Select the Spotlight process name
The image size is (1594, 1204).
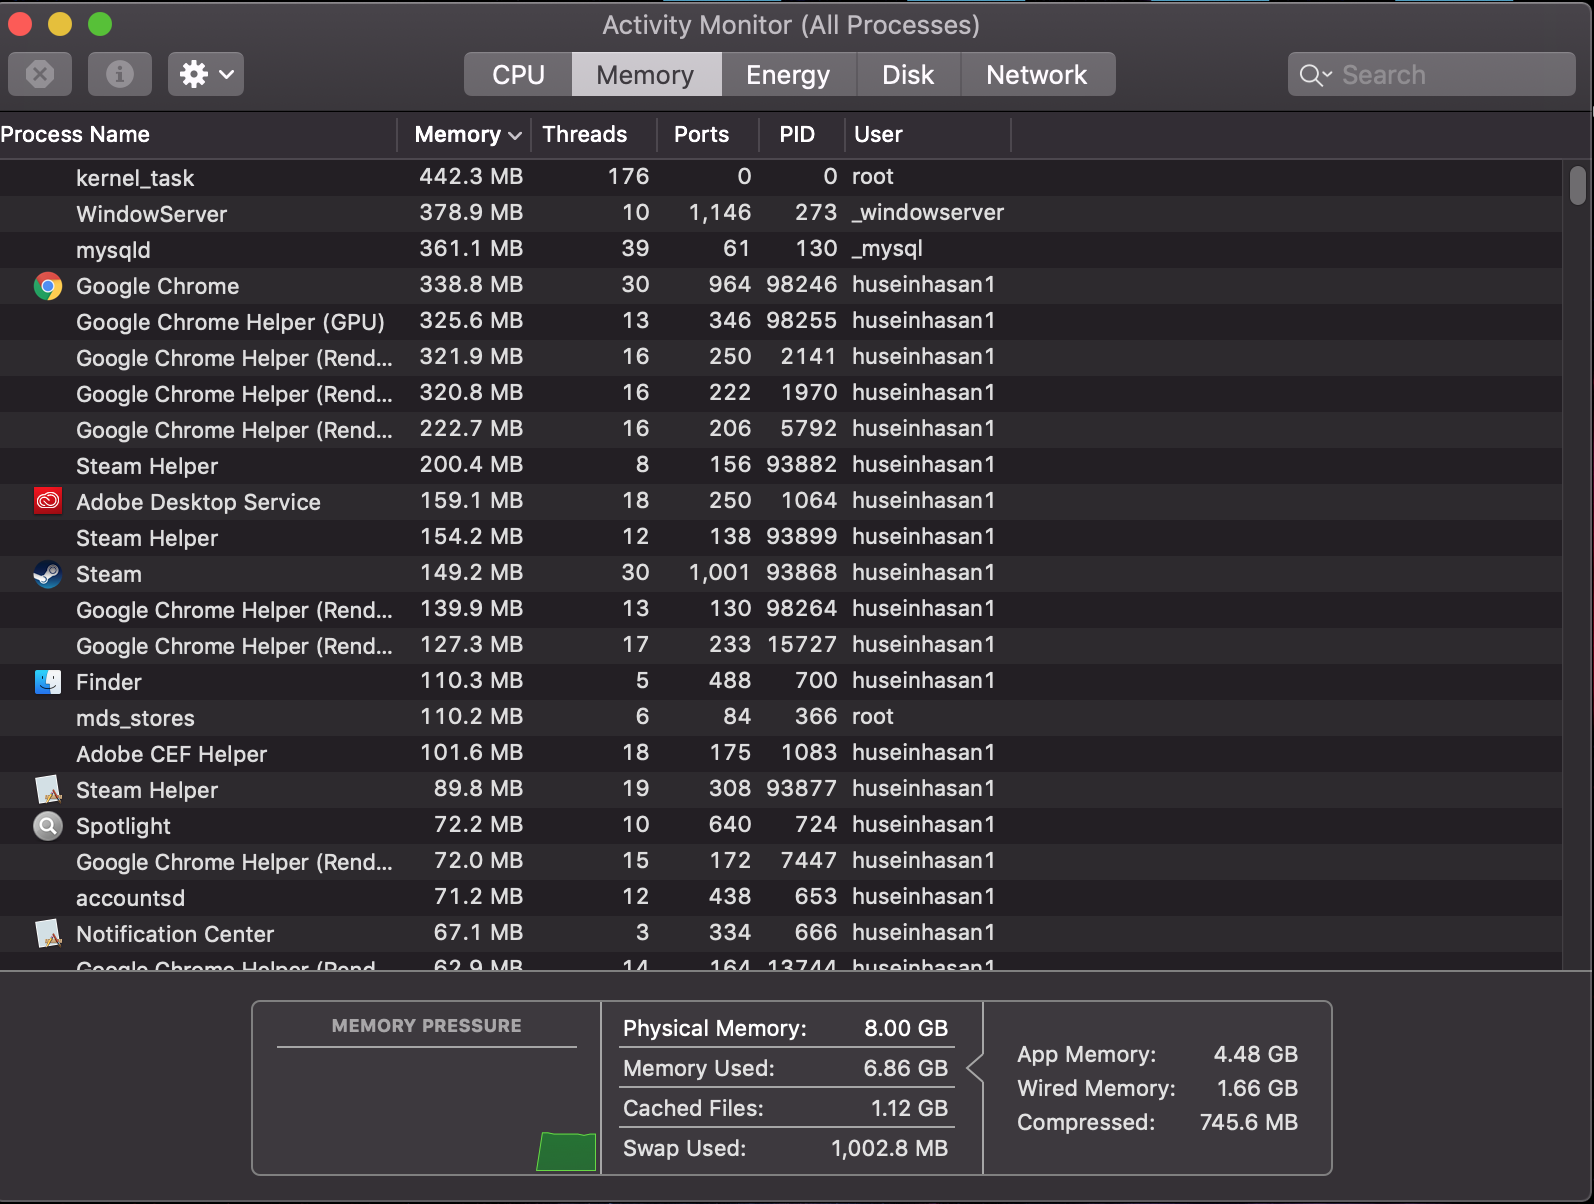point(123,826)
